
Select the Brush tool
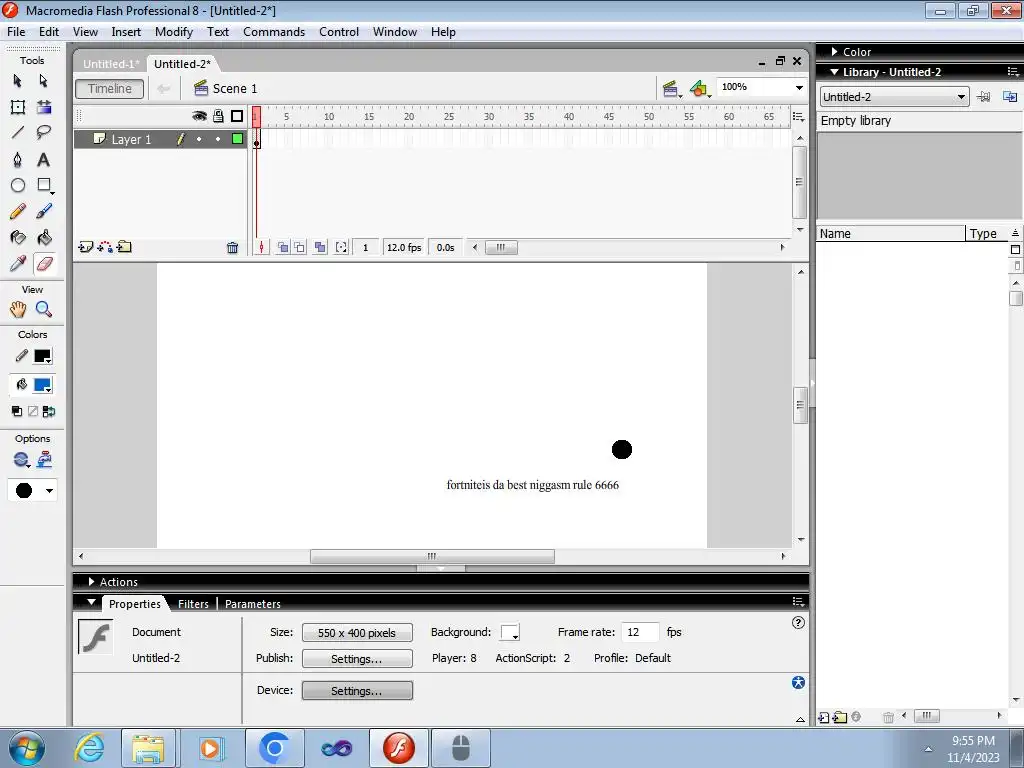point(44,211)
